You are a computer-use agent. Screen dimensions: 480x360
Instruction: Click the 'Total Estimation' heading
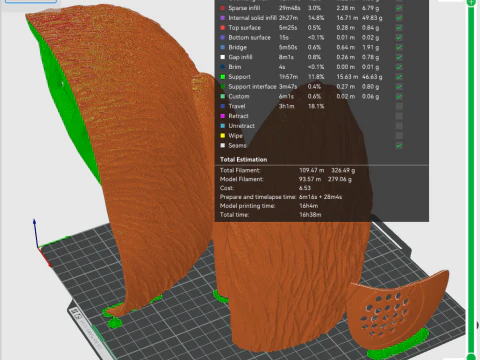243,159
